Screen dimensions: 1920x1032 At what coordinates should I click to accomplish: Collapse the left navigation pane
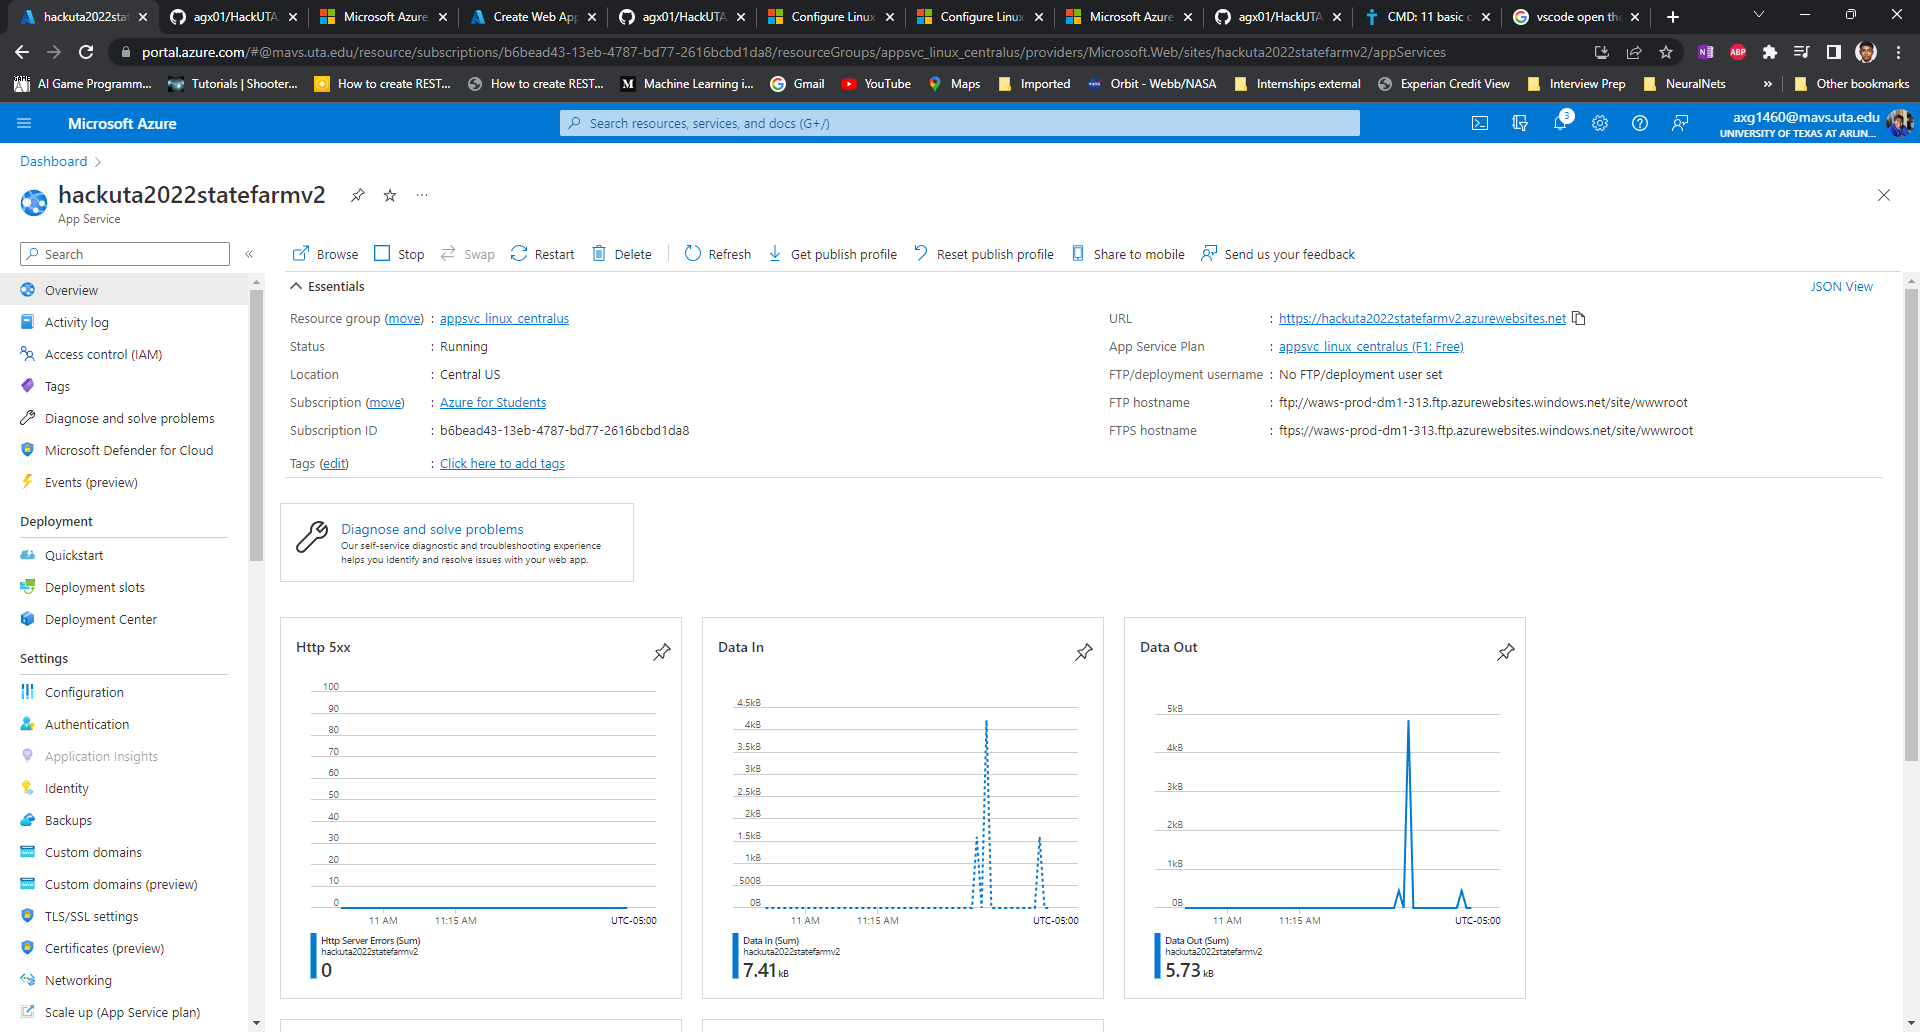[249, 254]
